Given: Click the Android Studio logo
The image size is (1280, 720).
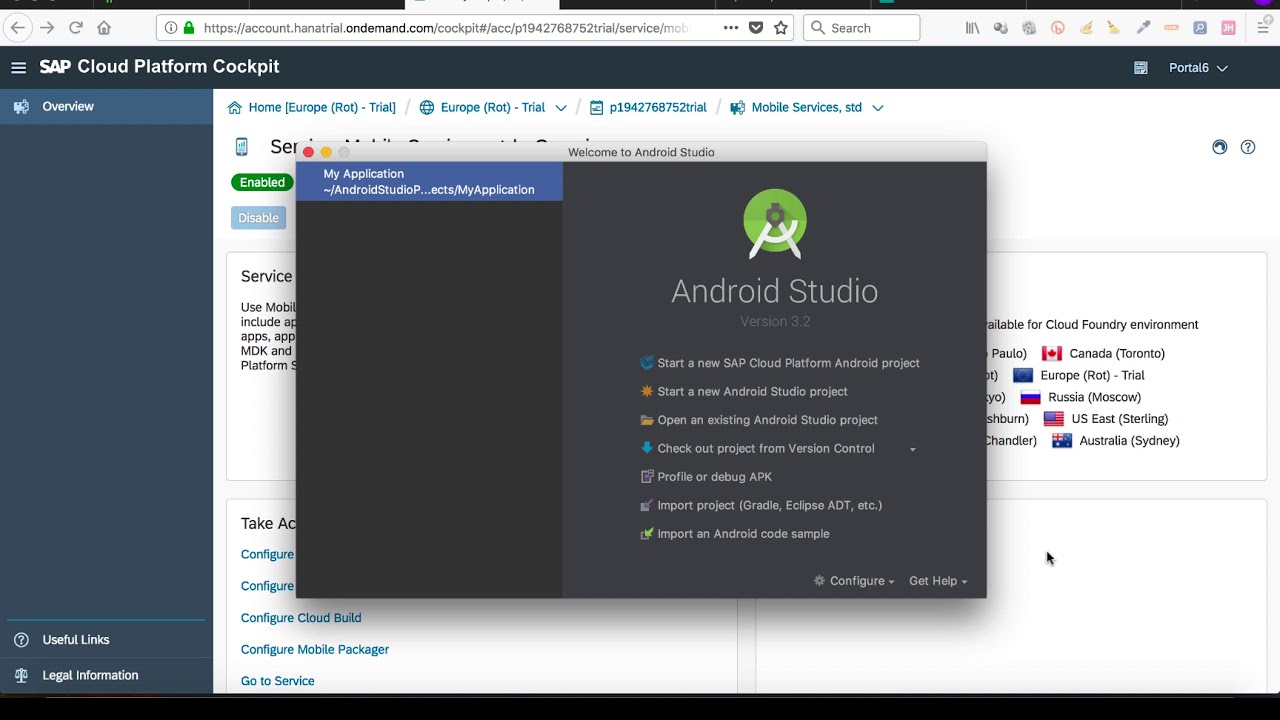Looking at the screenshot, I should [x=775, y=224].
